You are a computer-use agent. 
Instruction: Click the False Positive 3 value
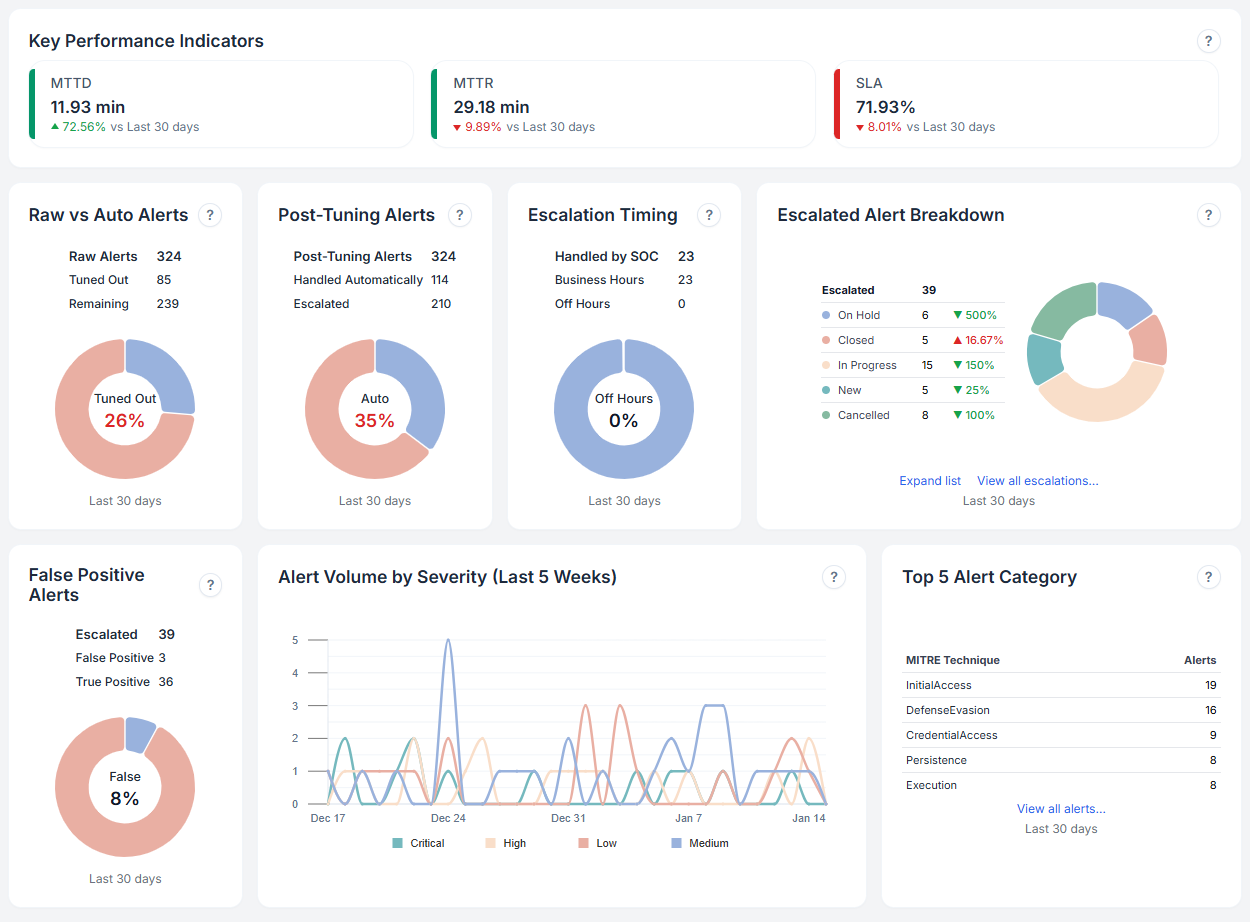(162, 658)
